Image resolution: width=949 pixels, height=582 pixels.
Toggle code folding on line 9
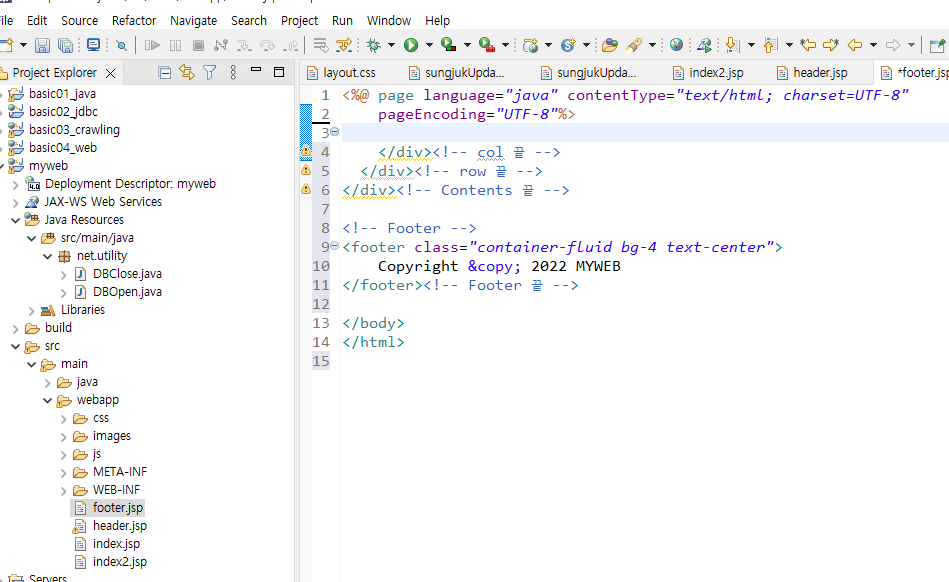[335, 246]
